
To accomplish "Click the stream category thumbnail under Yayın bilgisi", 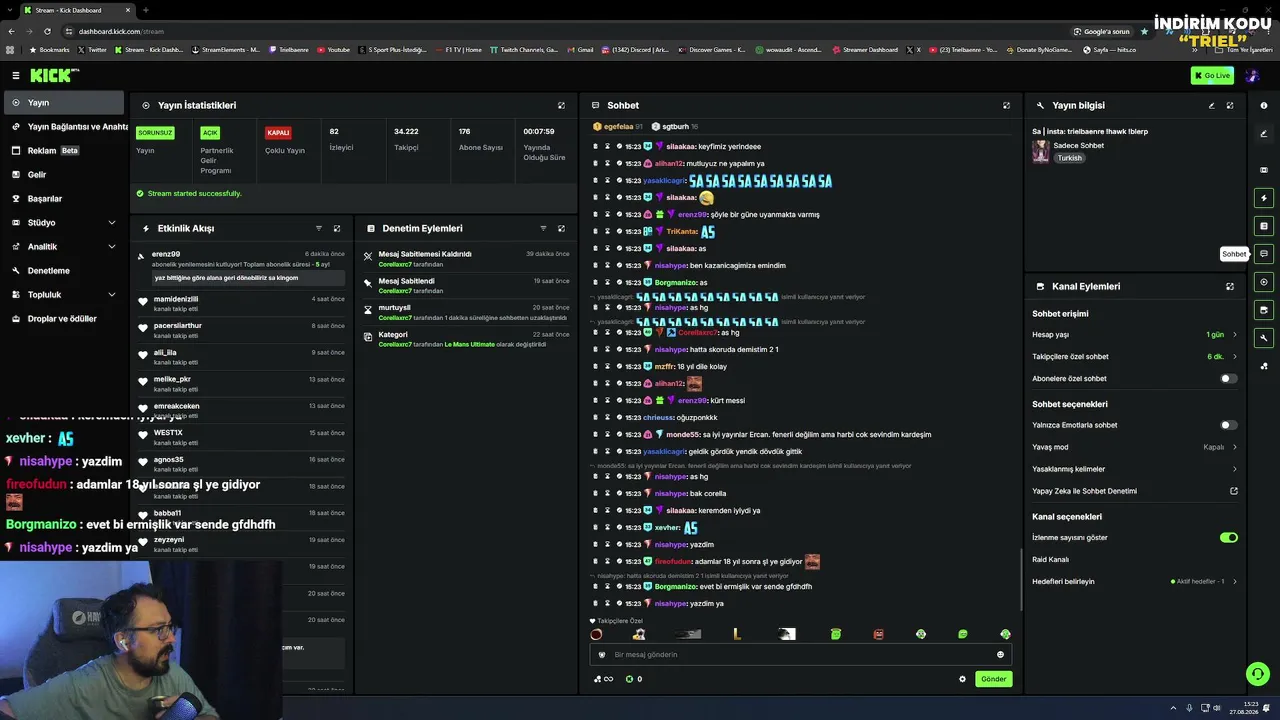I will coord(1041,151).
